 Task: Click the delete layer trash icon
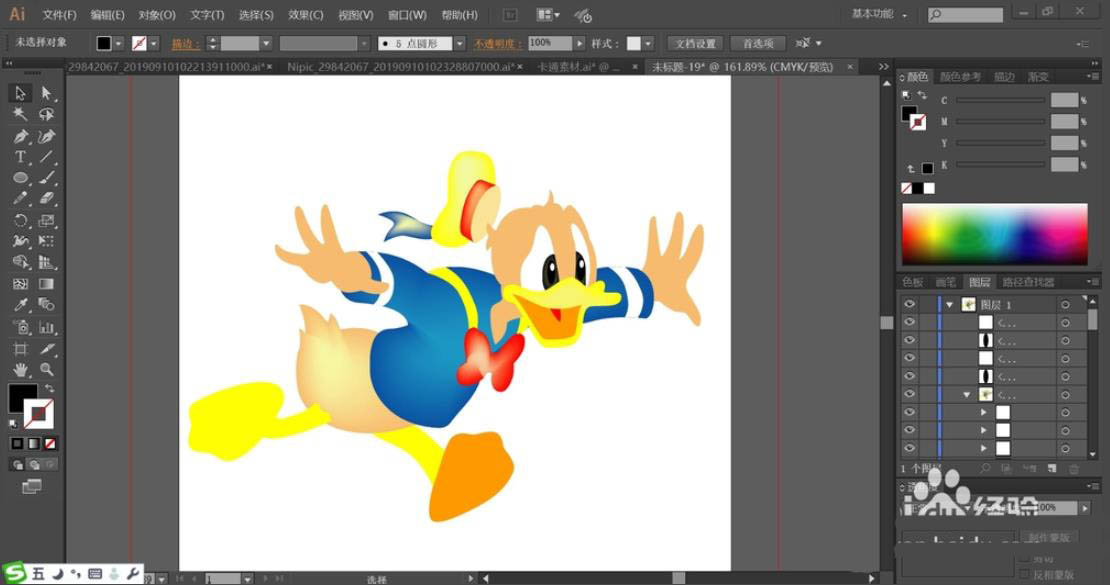click(x=1074, y=469)
